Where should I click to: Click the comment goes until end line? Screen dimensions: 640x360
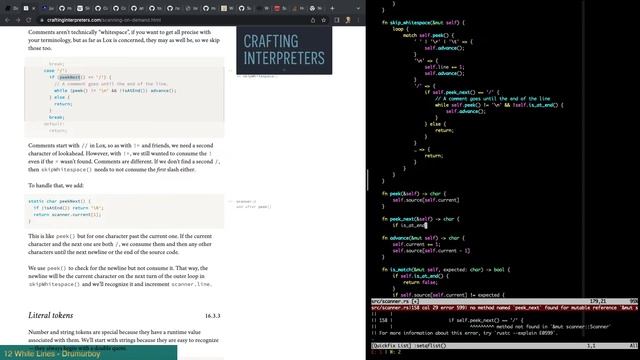point(492,98)
